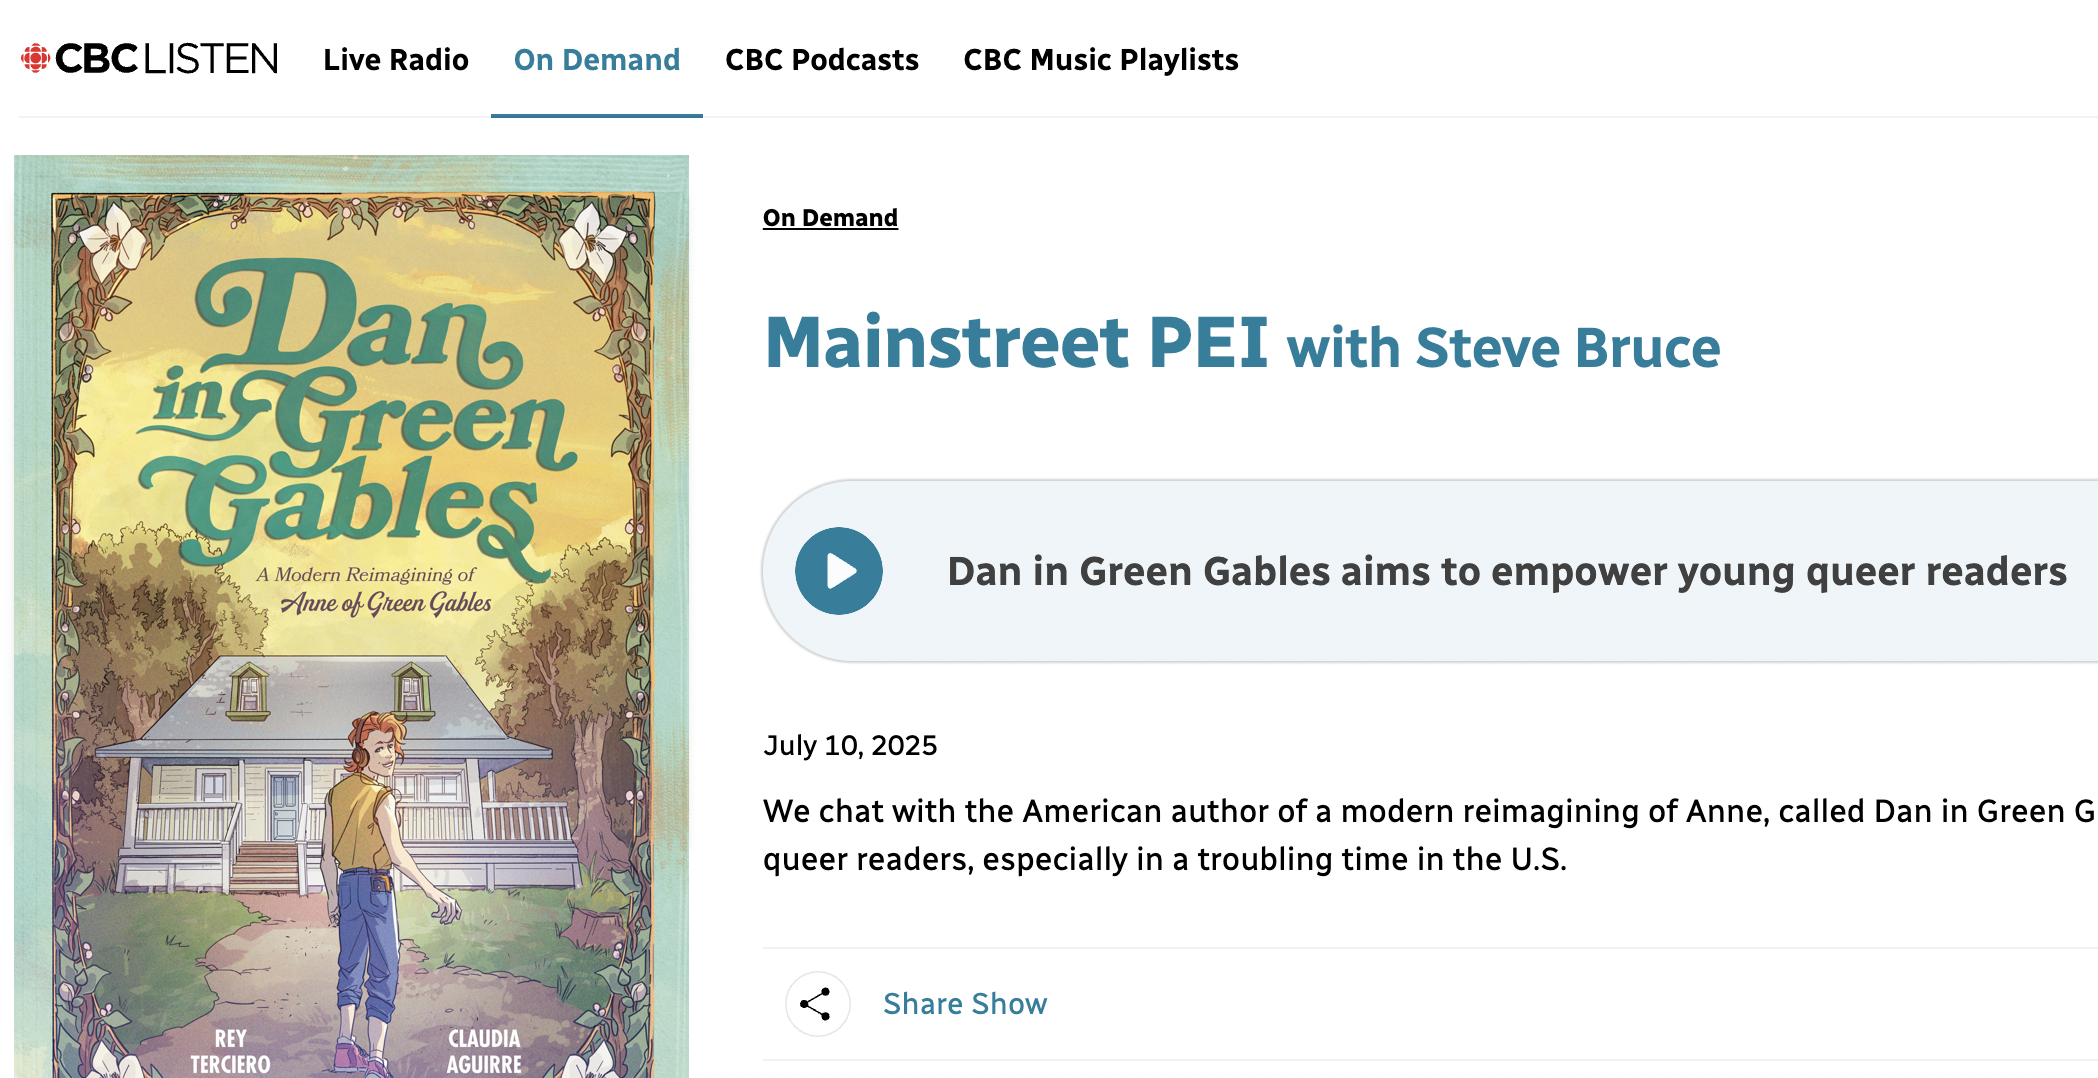Image resolution: width=2098 pixels, height=1078 pixels.
Task: Click the July 10, 2025 episode date
Action: 850,746
